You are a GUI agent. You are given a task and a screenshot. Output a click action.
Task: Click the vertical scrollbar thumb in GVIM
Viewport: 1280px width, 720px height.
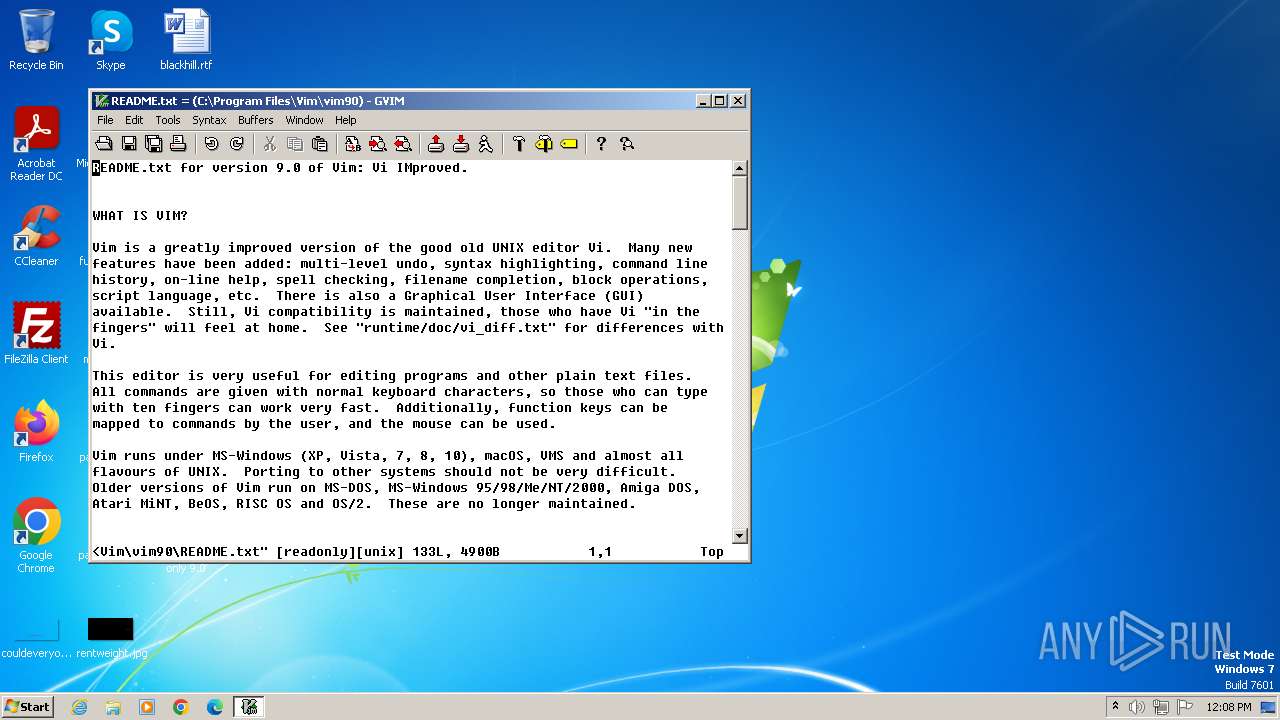click(740, 203)
